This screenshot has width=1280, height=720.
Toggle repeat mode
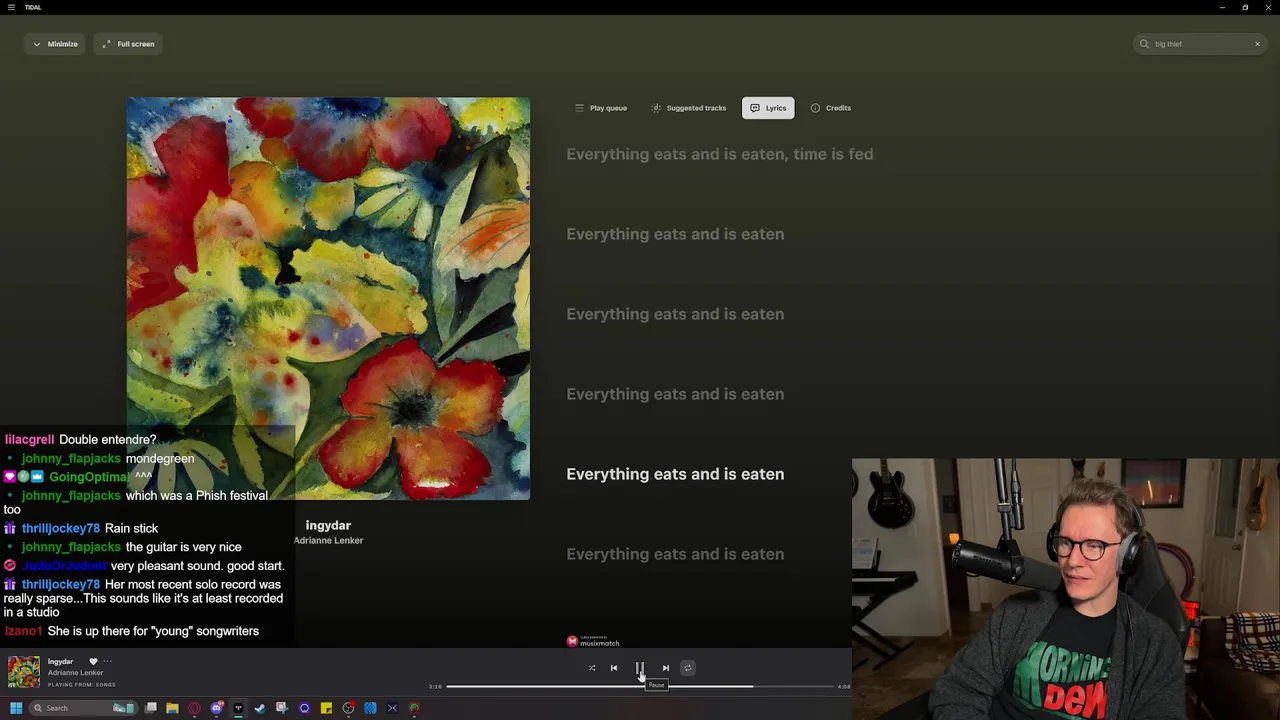click(687, 668)
